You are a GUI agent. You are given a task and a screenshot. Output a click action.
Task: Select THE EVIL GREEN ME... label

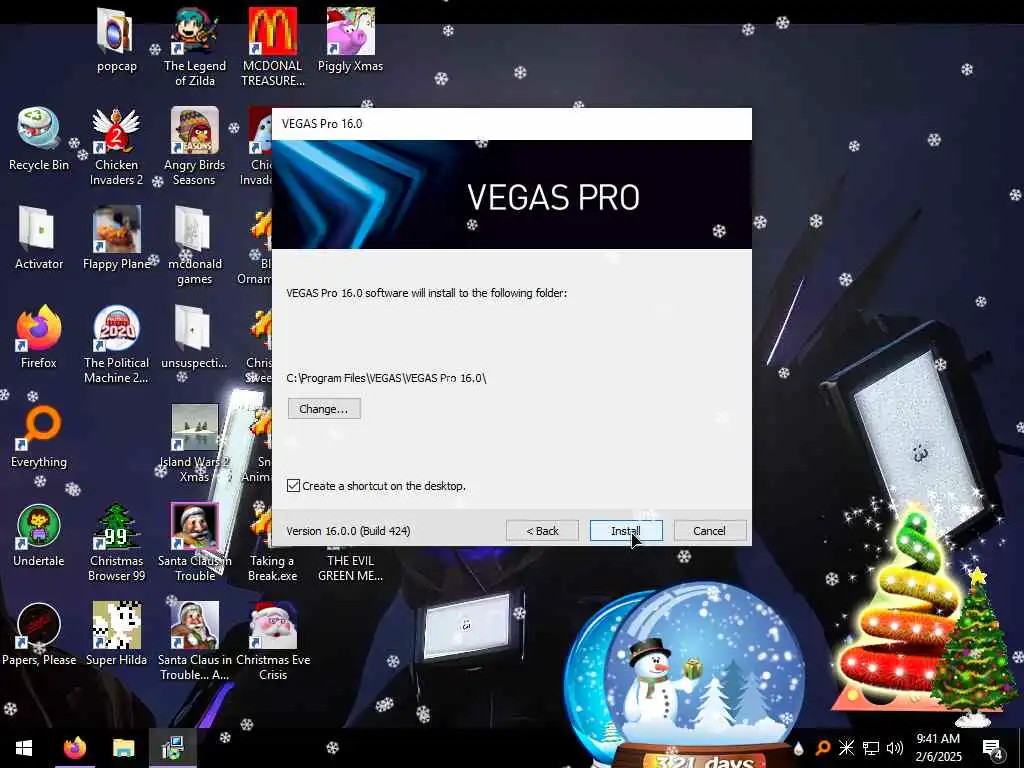tap(351, 568)
